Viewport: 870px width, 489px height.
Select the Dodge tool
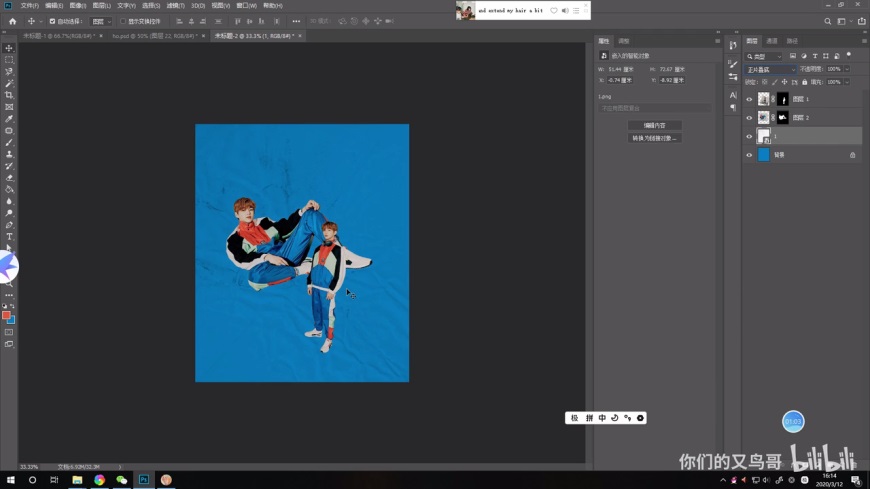click(9, 213)
